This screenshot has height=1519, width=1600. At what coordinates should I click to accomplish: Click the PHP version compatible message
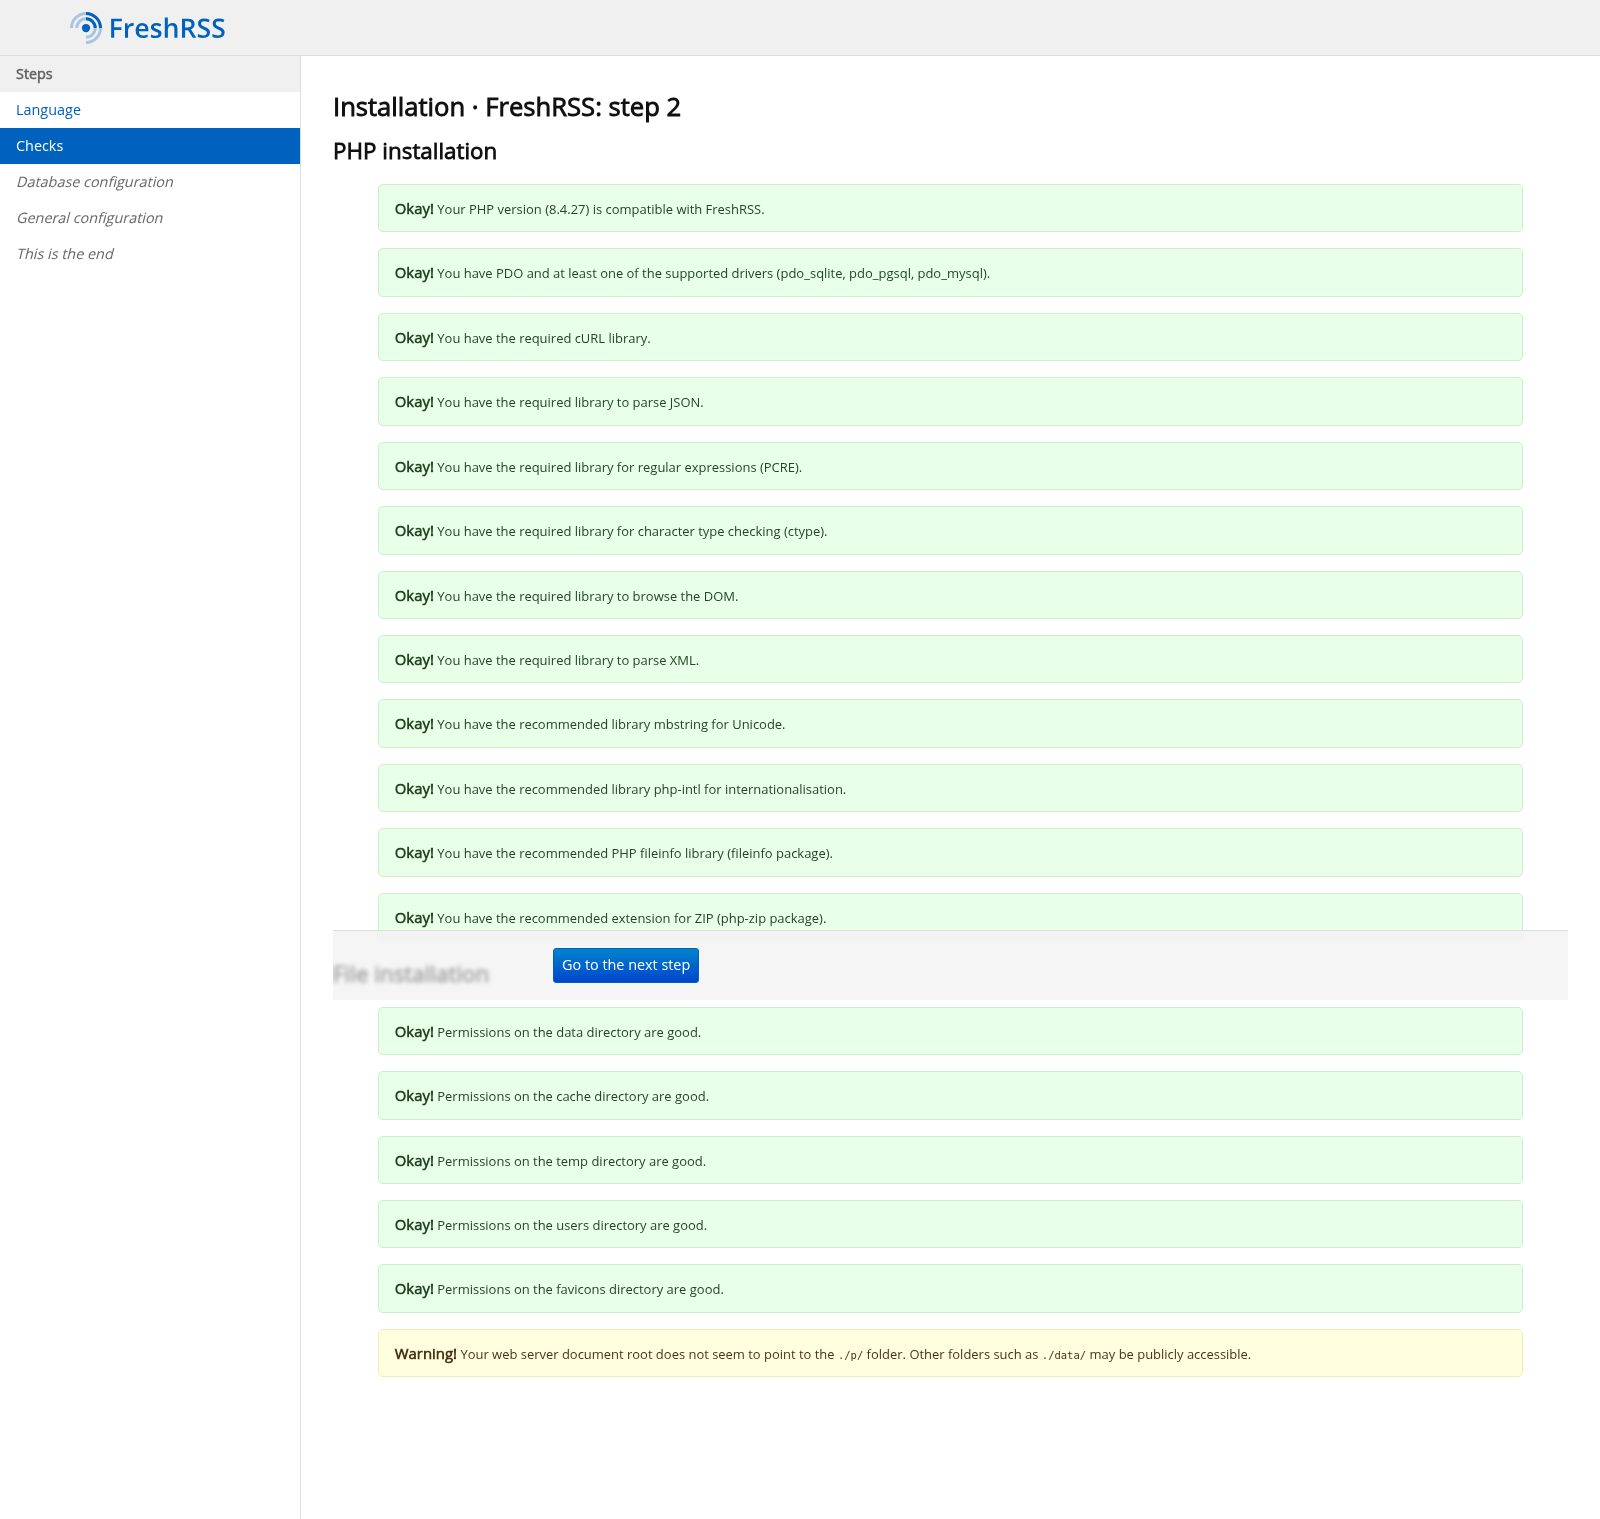tap(950, 208)
